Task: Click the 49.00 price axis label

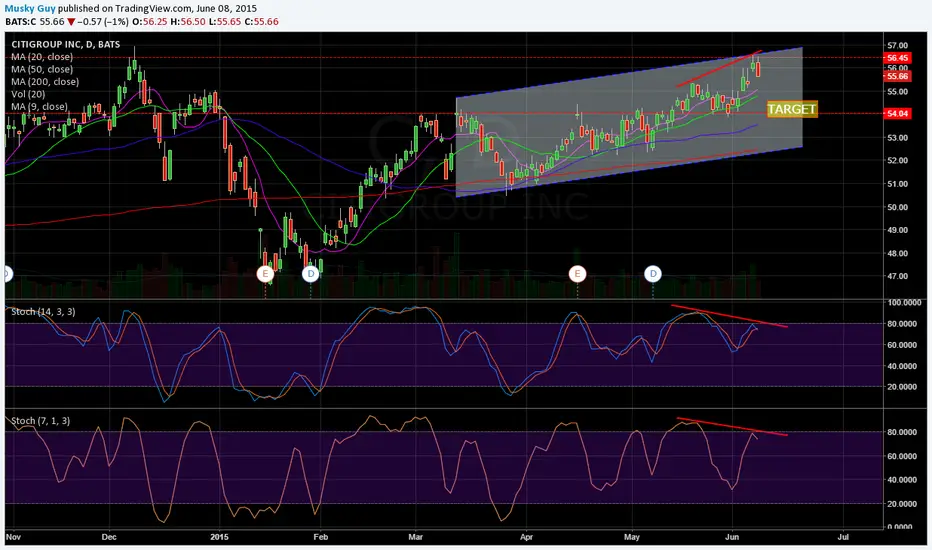Action: pos(898,230)
